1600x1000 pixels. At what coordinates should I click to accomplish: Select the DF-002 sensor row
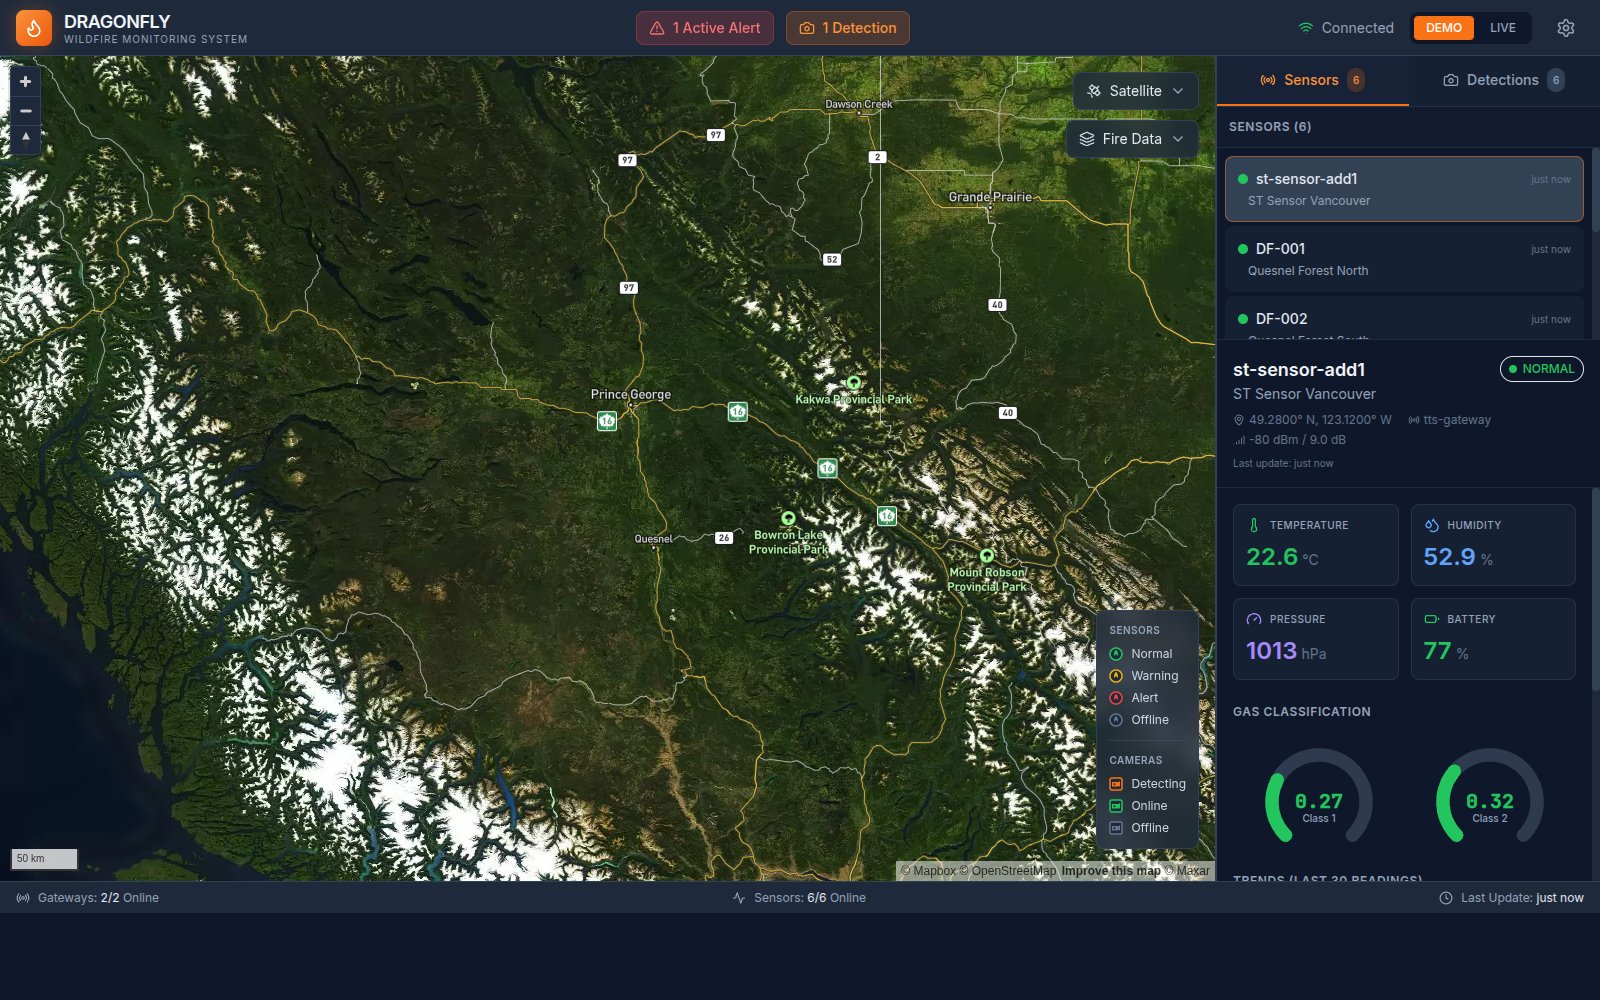tap(1404, 319)
